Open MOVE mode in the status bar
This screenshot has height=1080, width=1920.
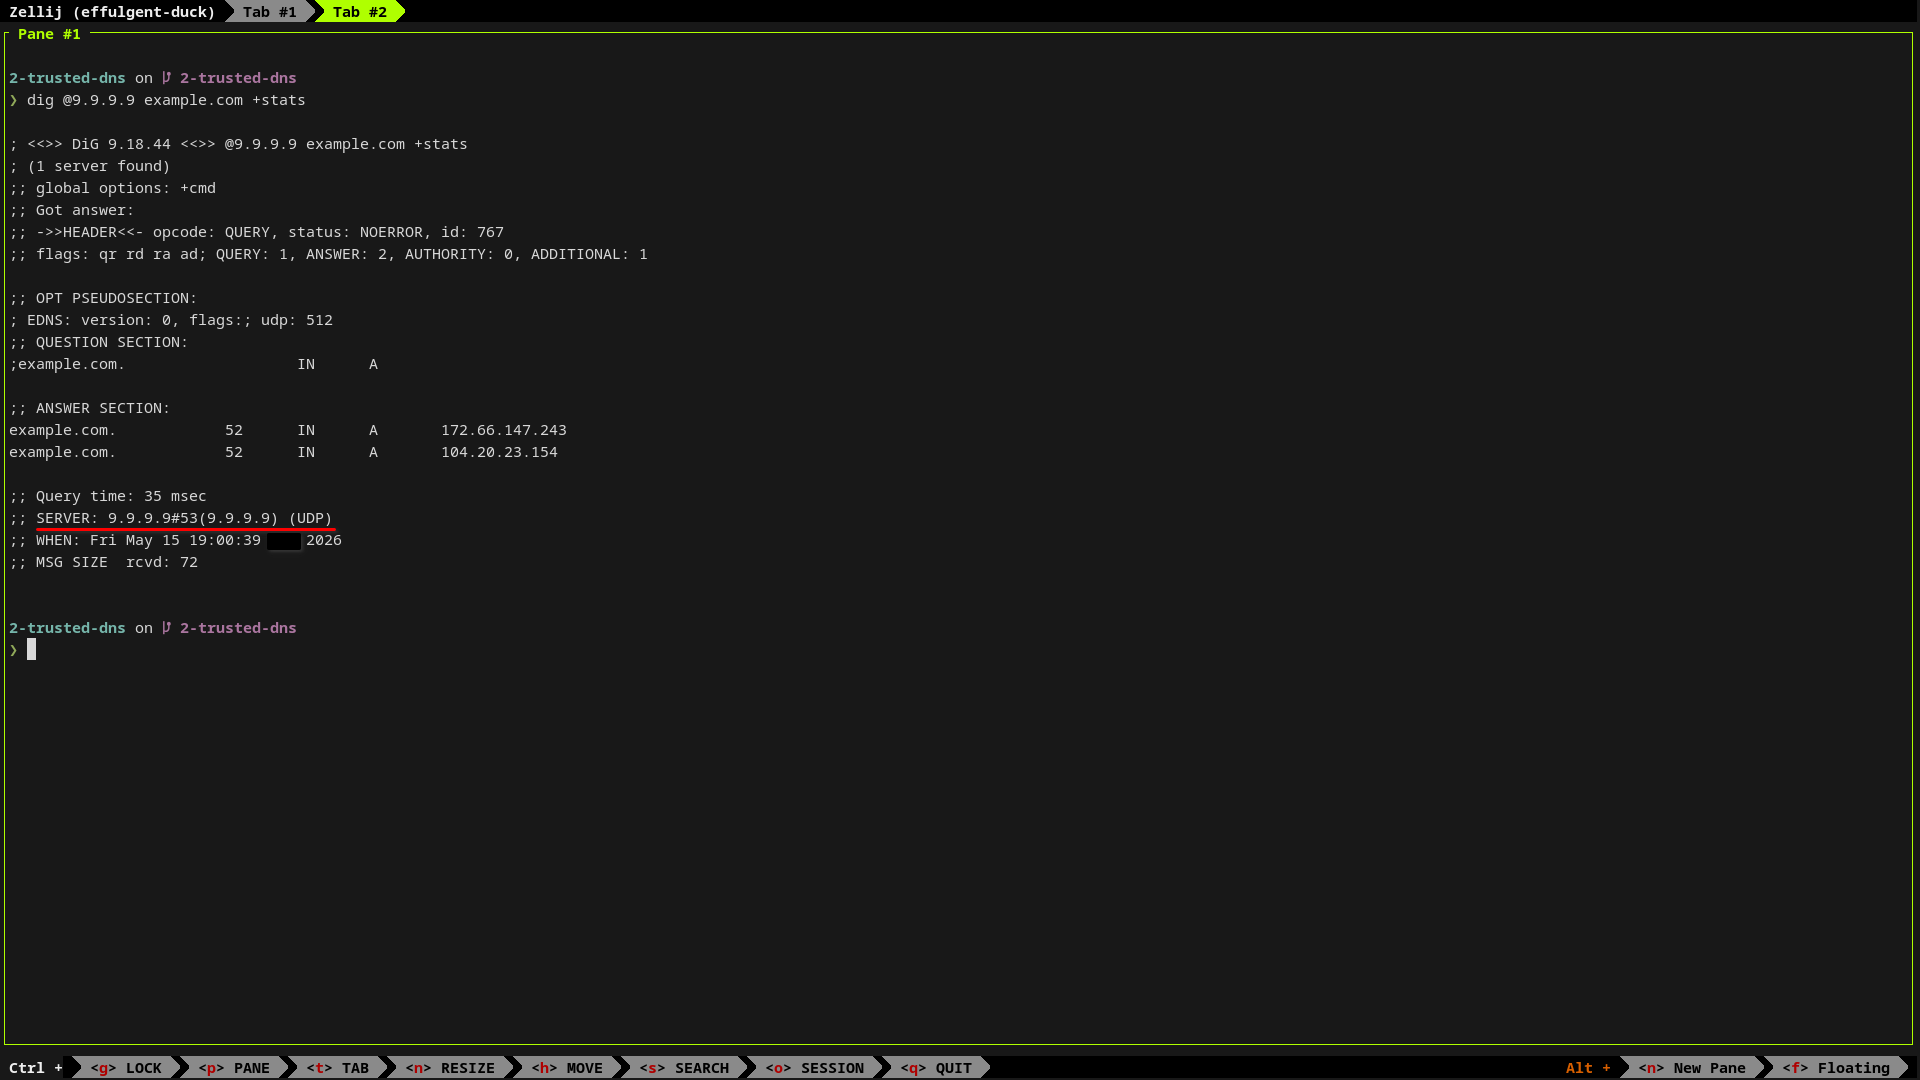(x=567, y=1068)
